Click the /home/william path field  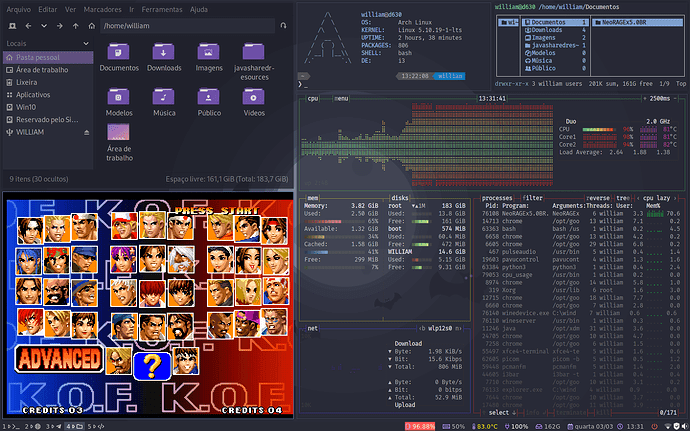click(188, 26)
